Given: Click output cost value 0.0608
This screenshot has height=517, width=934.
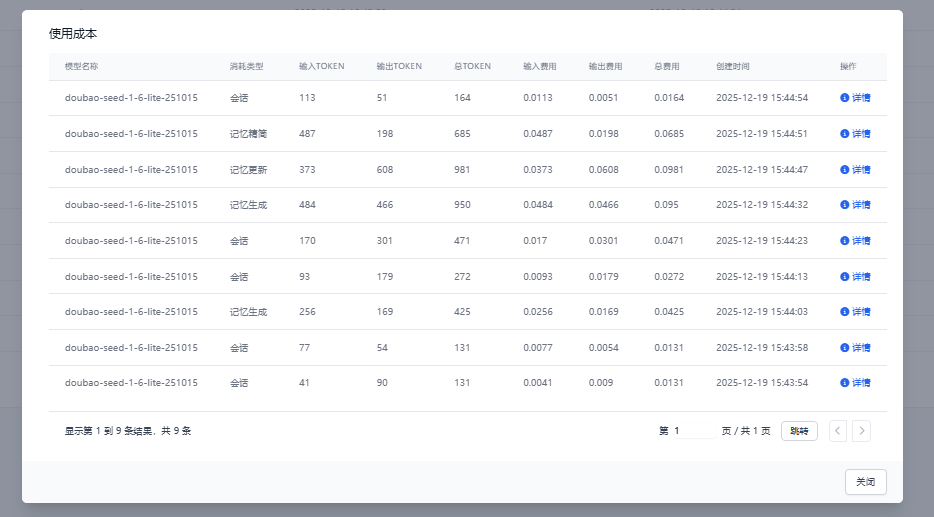Looking at the screenshot, I should coord(603,170).
